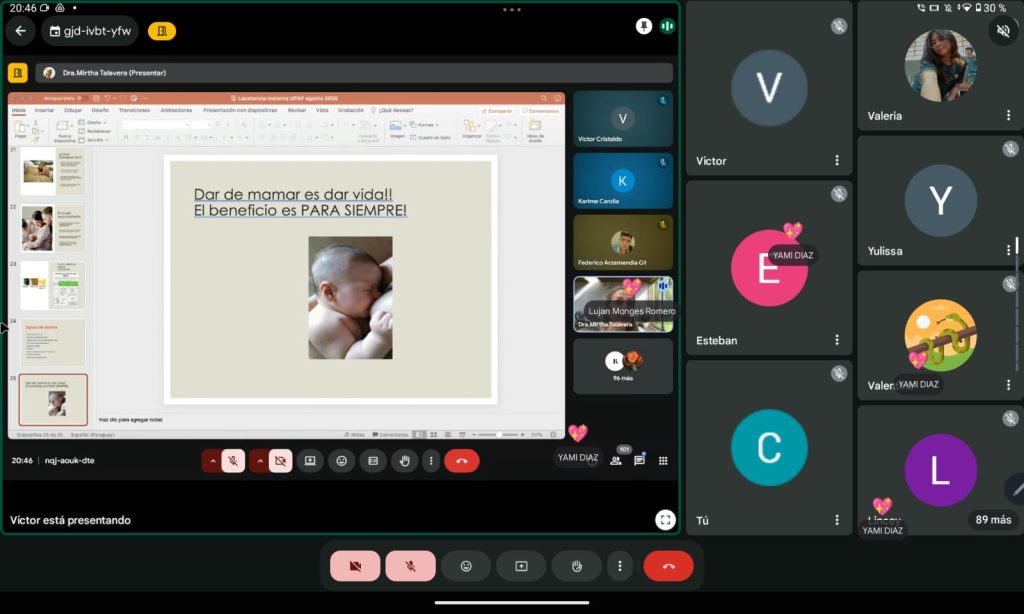Expand video settings caret in shared Meet window
This screenshot has height=614, width=1024.
(x=260, y=461)
